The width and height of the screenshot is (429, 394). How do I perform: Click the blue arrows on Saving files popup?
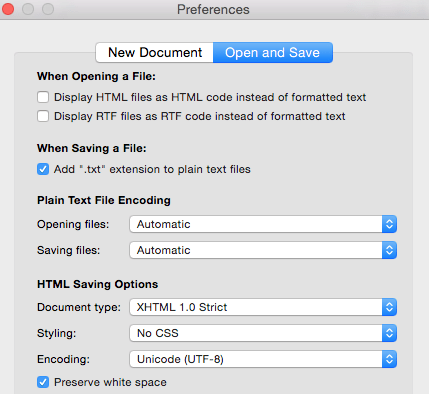(x=389, y=250)
